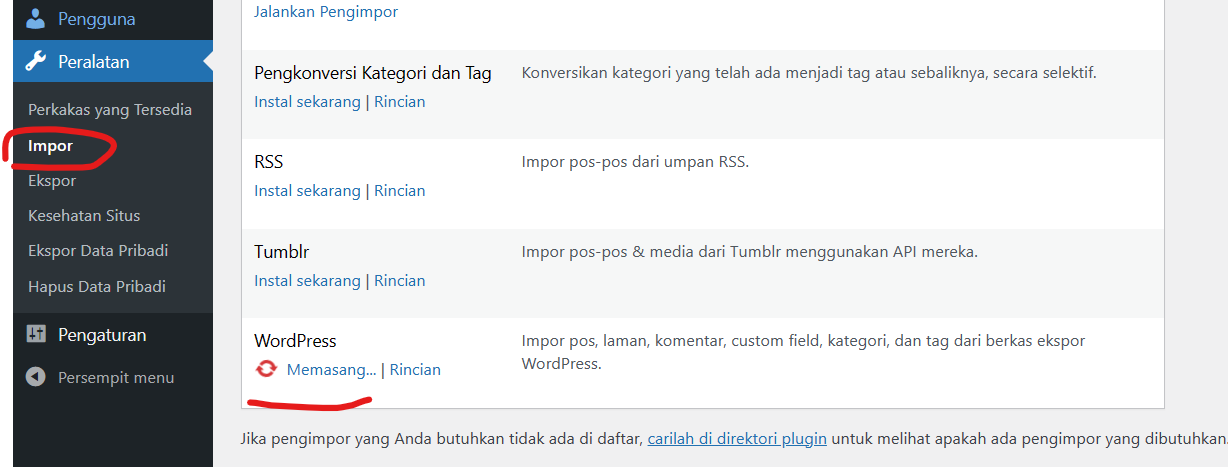1228x467 pixels.
Task: Open Rincian for the RSS importer
Action: (399, 190)
